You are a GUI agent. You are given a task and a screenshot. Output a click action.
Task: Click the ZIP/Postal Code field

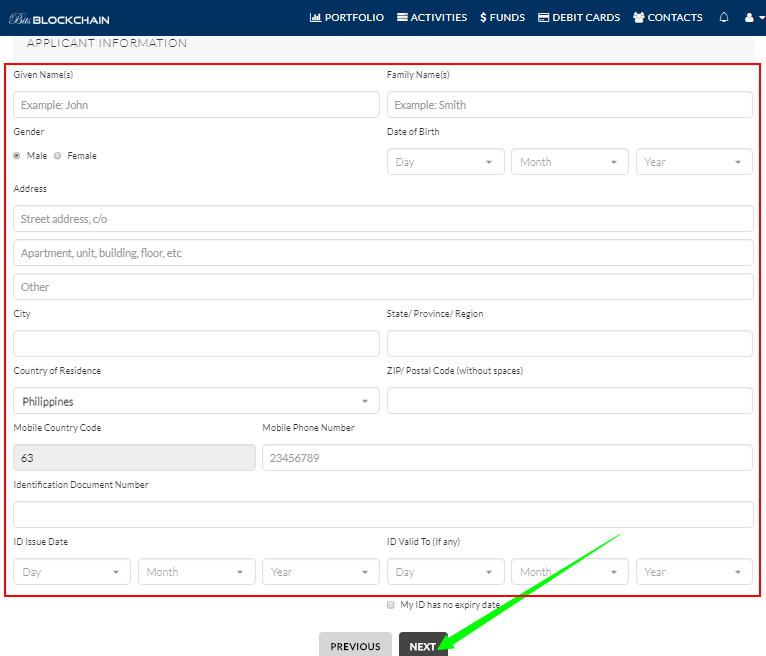click(570, 401)
